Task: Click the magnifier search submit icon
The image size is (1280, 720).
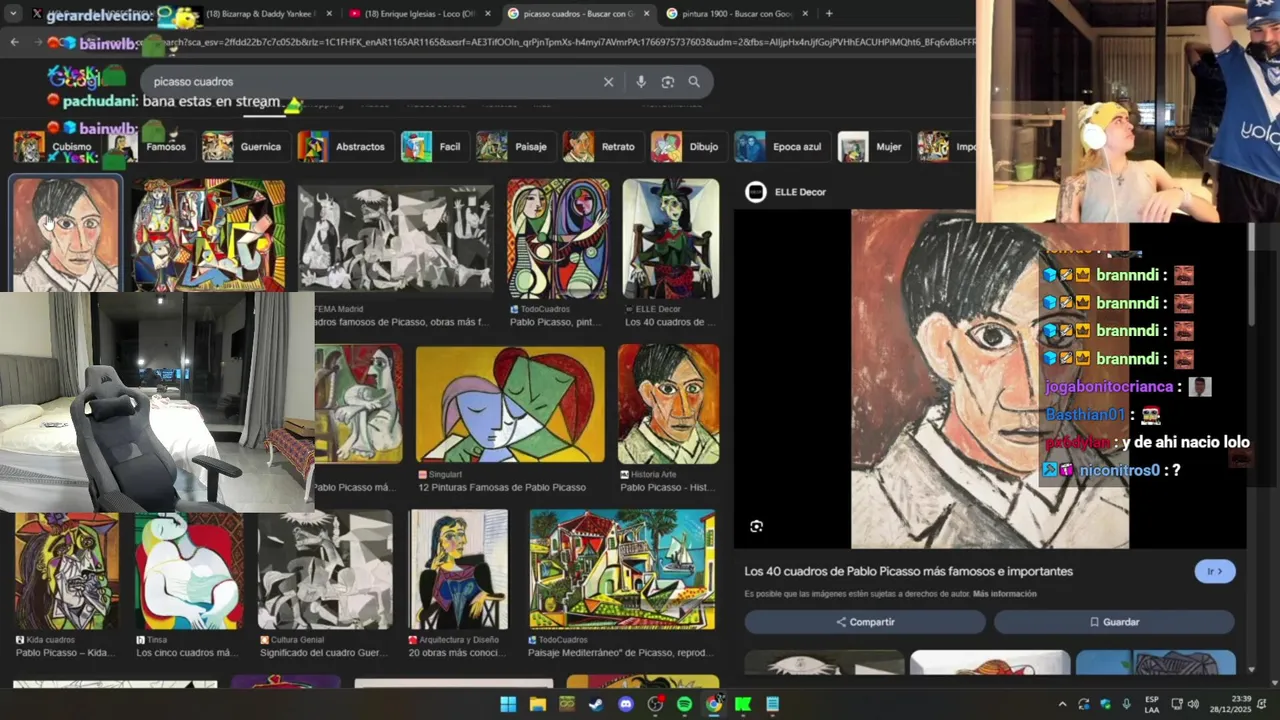Action: point(694,82)
